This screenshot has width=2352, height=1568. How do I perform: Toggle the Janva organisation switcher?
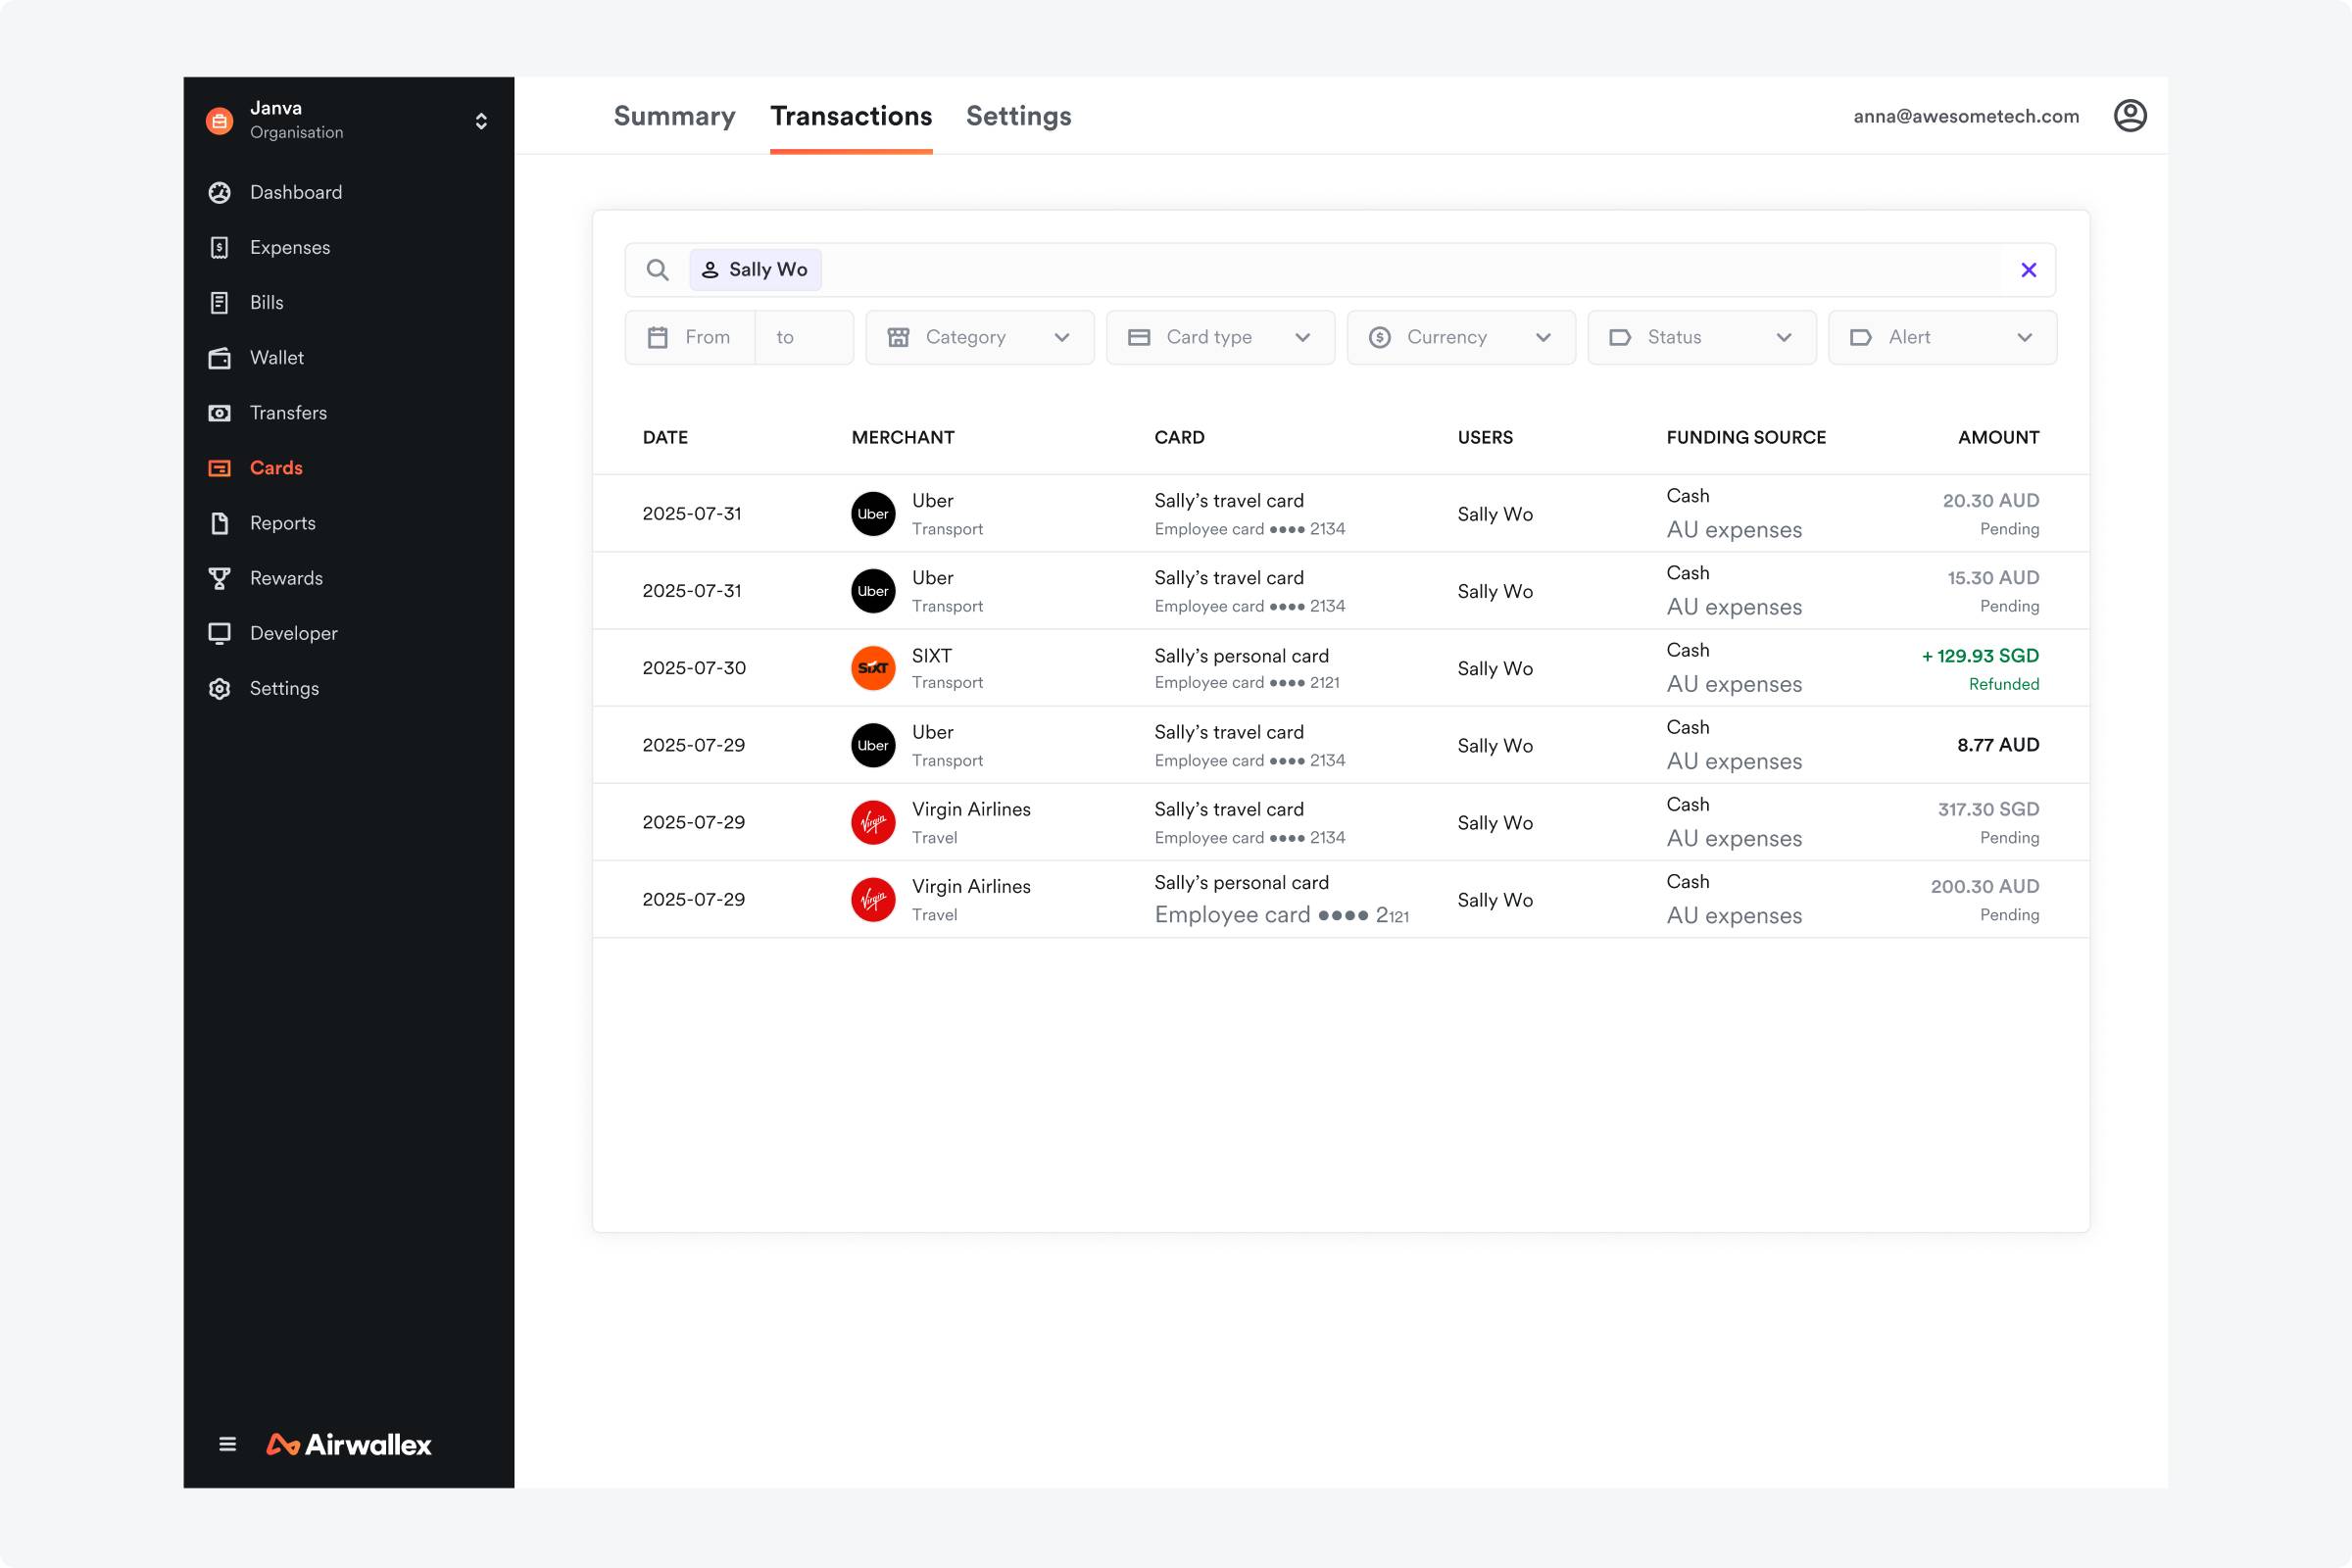click(x=480, y=119)
